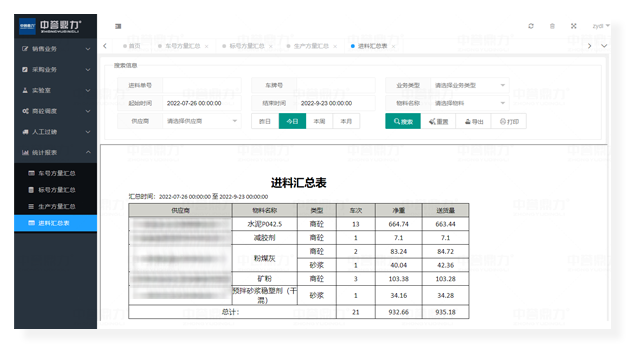The height and width of the screenshot is (364, 637).
Task: Close the 车号方量汇总 tab
Action: click(x=207, y=46)
